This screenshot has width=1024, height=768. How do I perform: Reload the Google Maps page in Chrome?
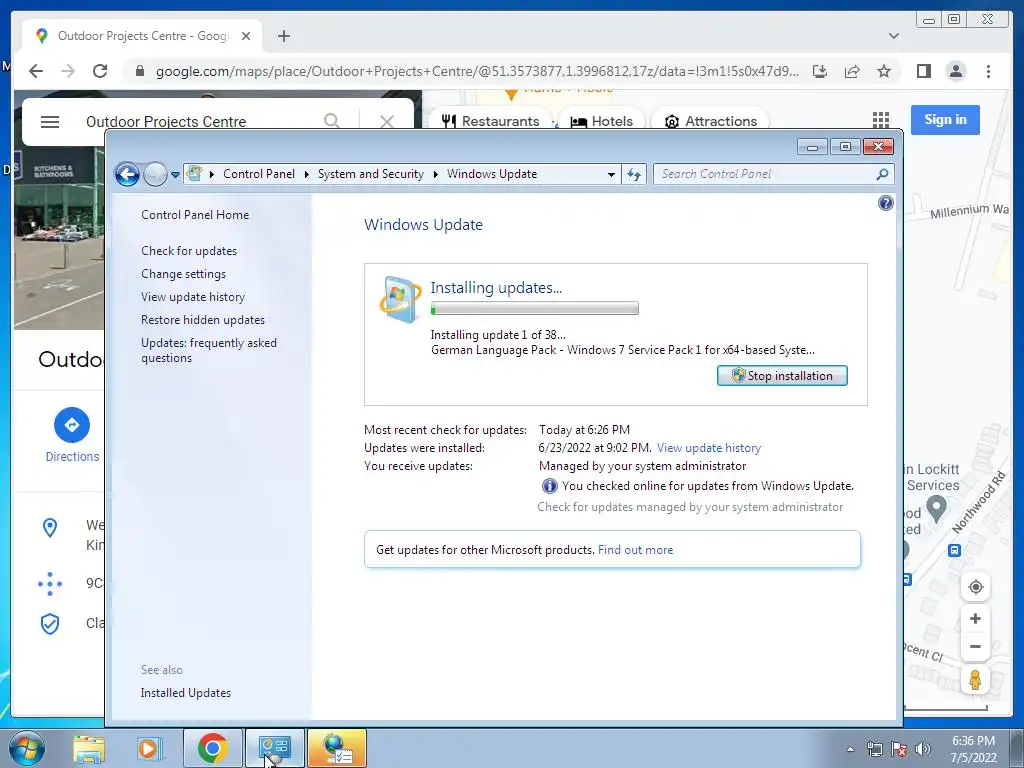coord(100,71)
